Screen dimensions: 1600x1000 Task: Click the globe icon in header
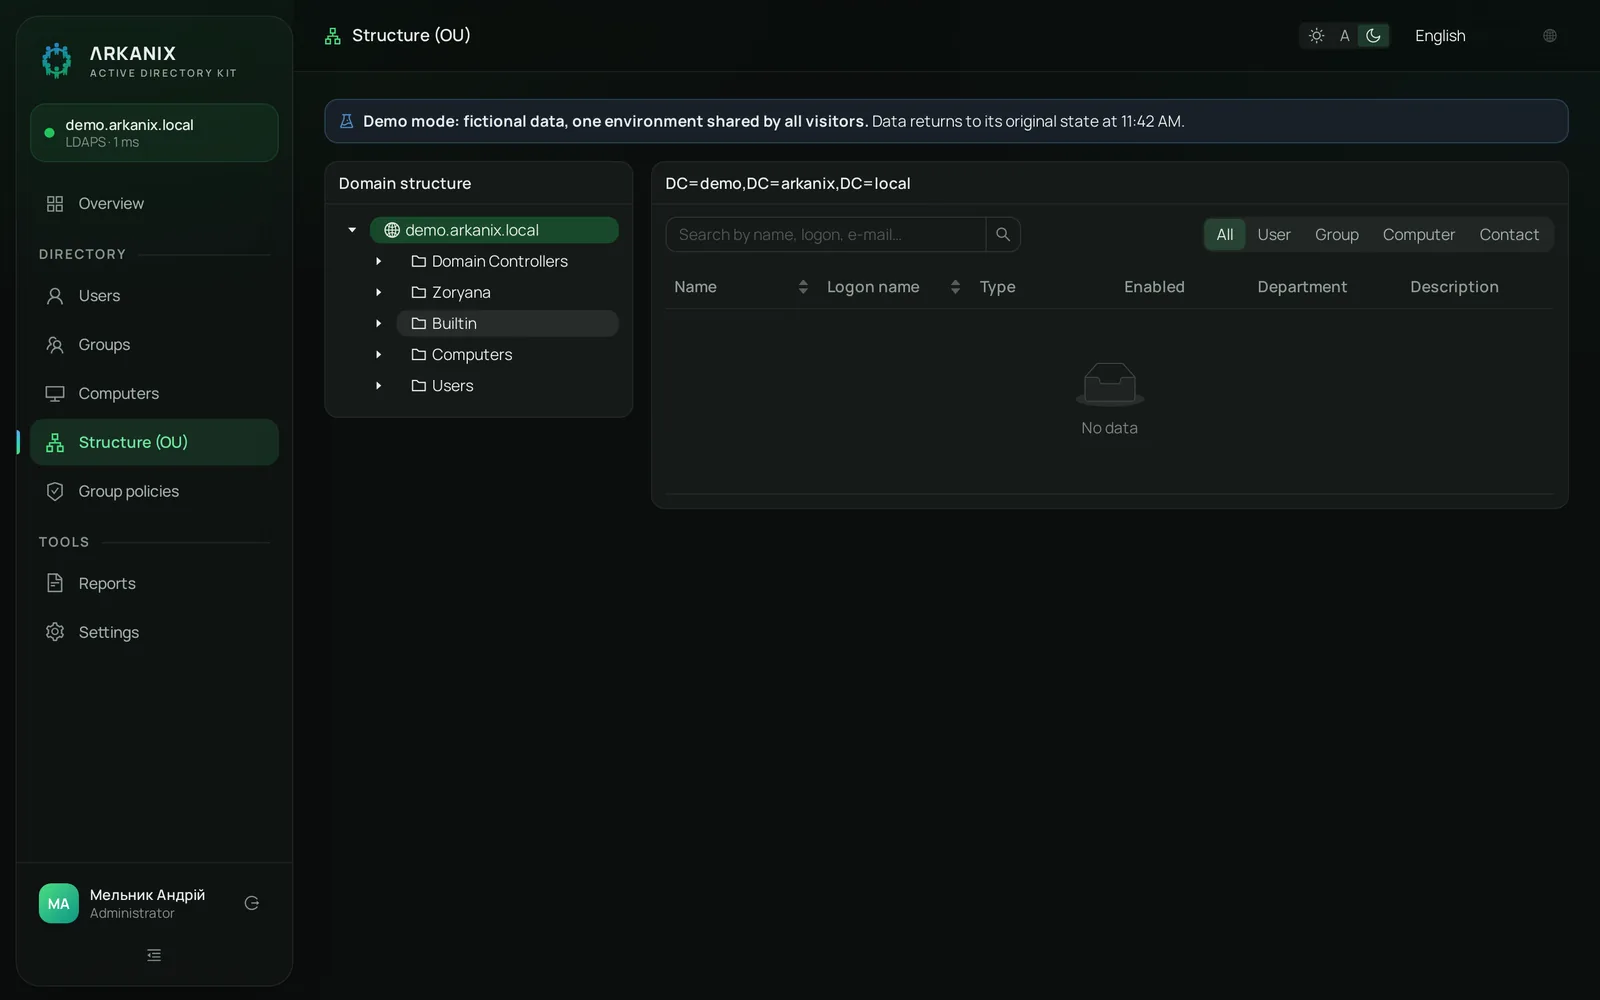pos(1549,36)
